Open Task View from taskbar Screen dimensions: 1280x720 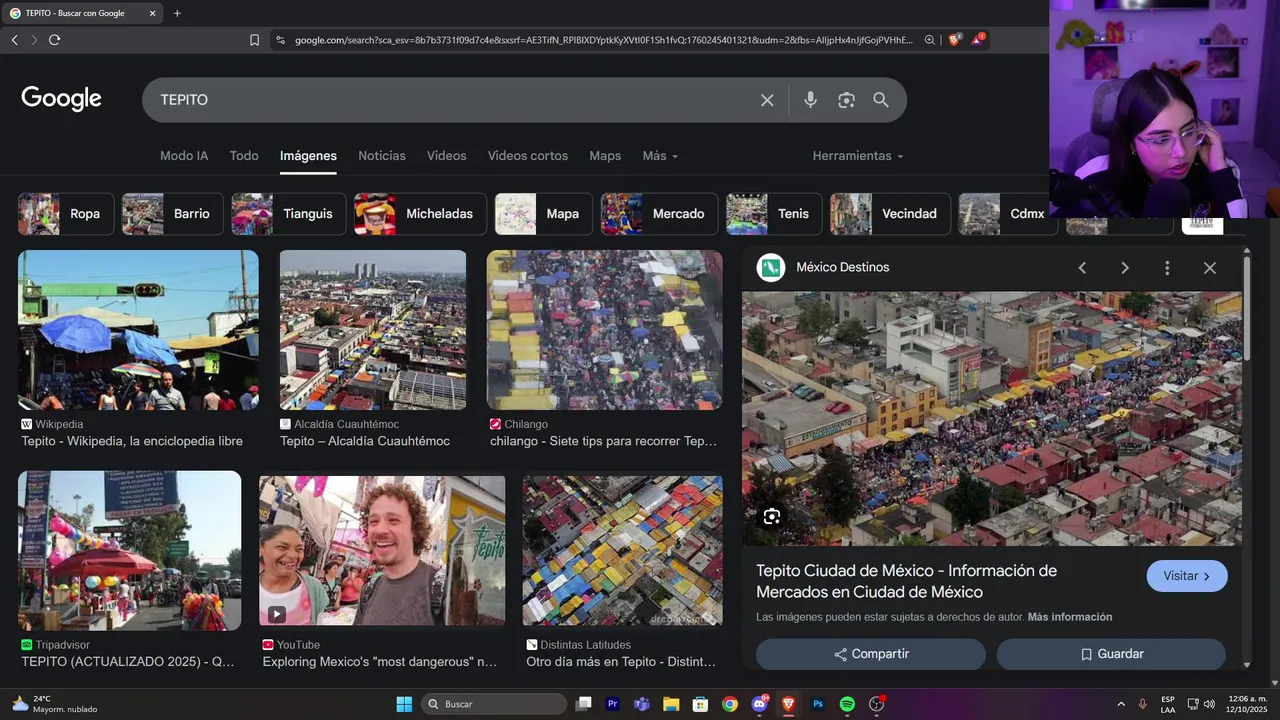(584, 704)
